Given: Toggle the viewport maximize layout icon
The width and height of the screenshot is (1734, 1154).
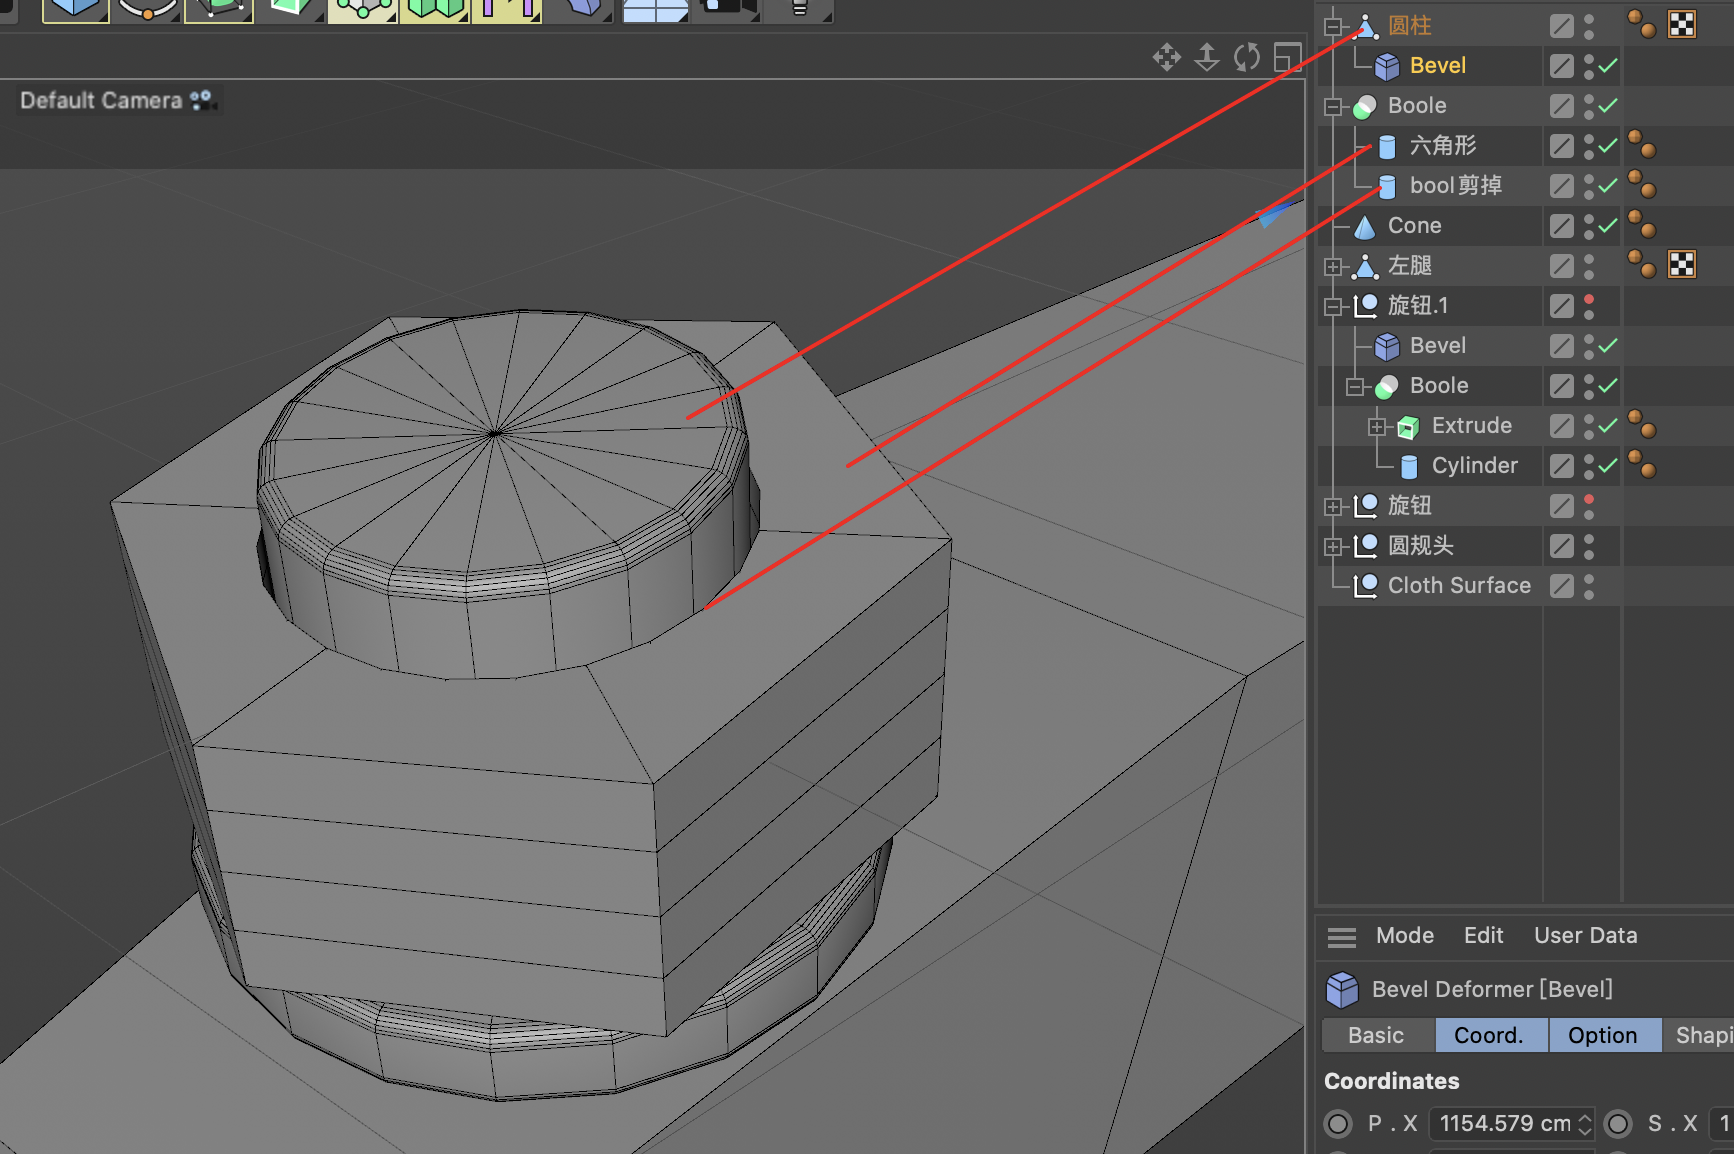Looking at the screenshot, I should coord(1287,57).
